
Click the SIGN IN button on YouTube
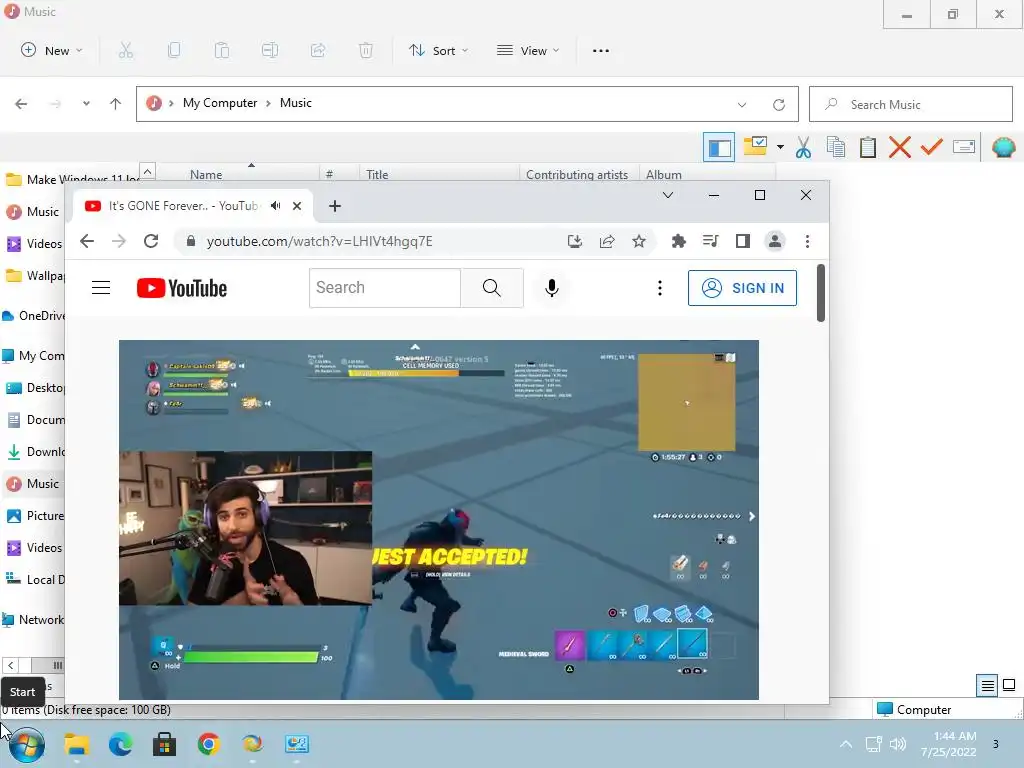743,288
